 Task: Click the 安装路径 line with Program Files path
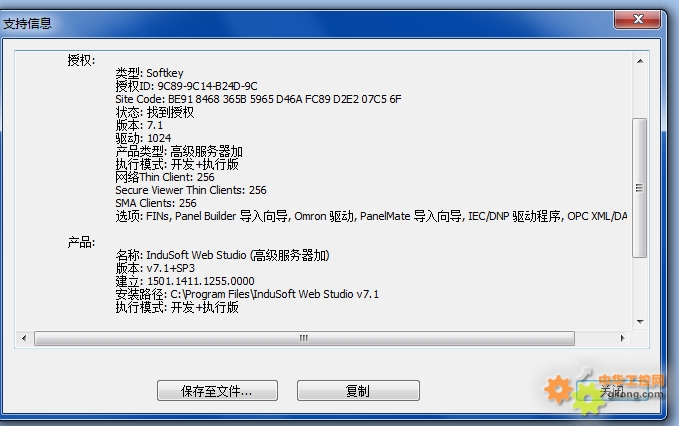pyautogui.click(x=247, y=294)
